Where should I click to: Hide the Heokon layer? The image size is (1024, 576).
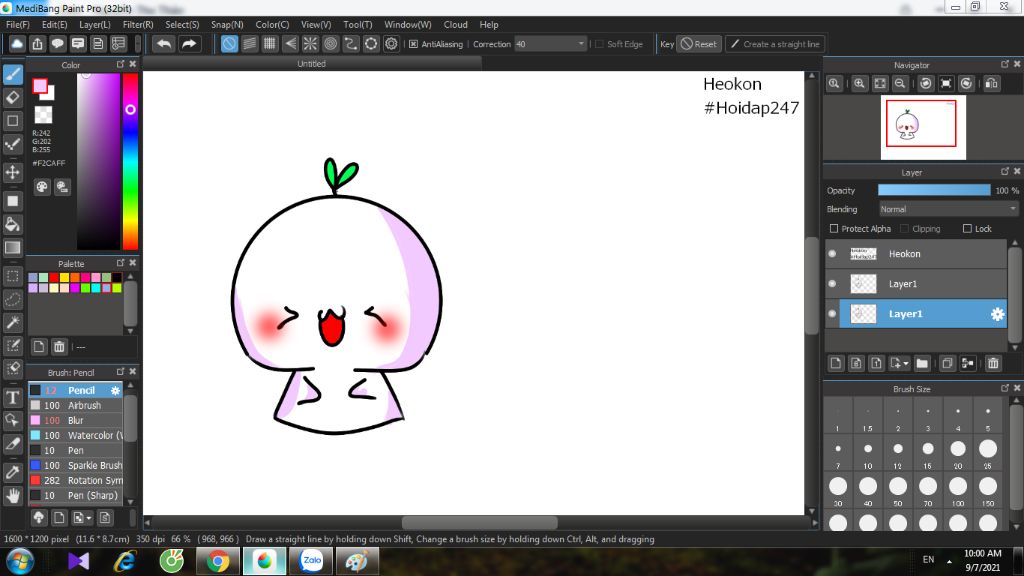pos(832,254)
